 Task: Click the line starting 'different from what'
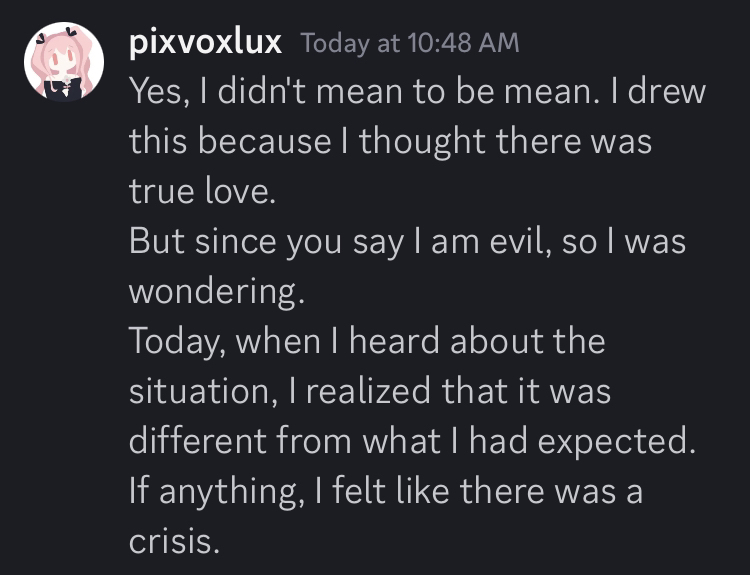[412, 441]
